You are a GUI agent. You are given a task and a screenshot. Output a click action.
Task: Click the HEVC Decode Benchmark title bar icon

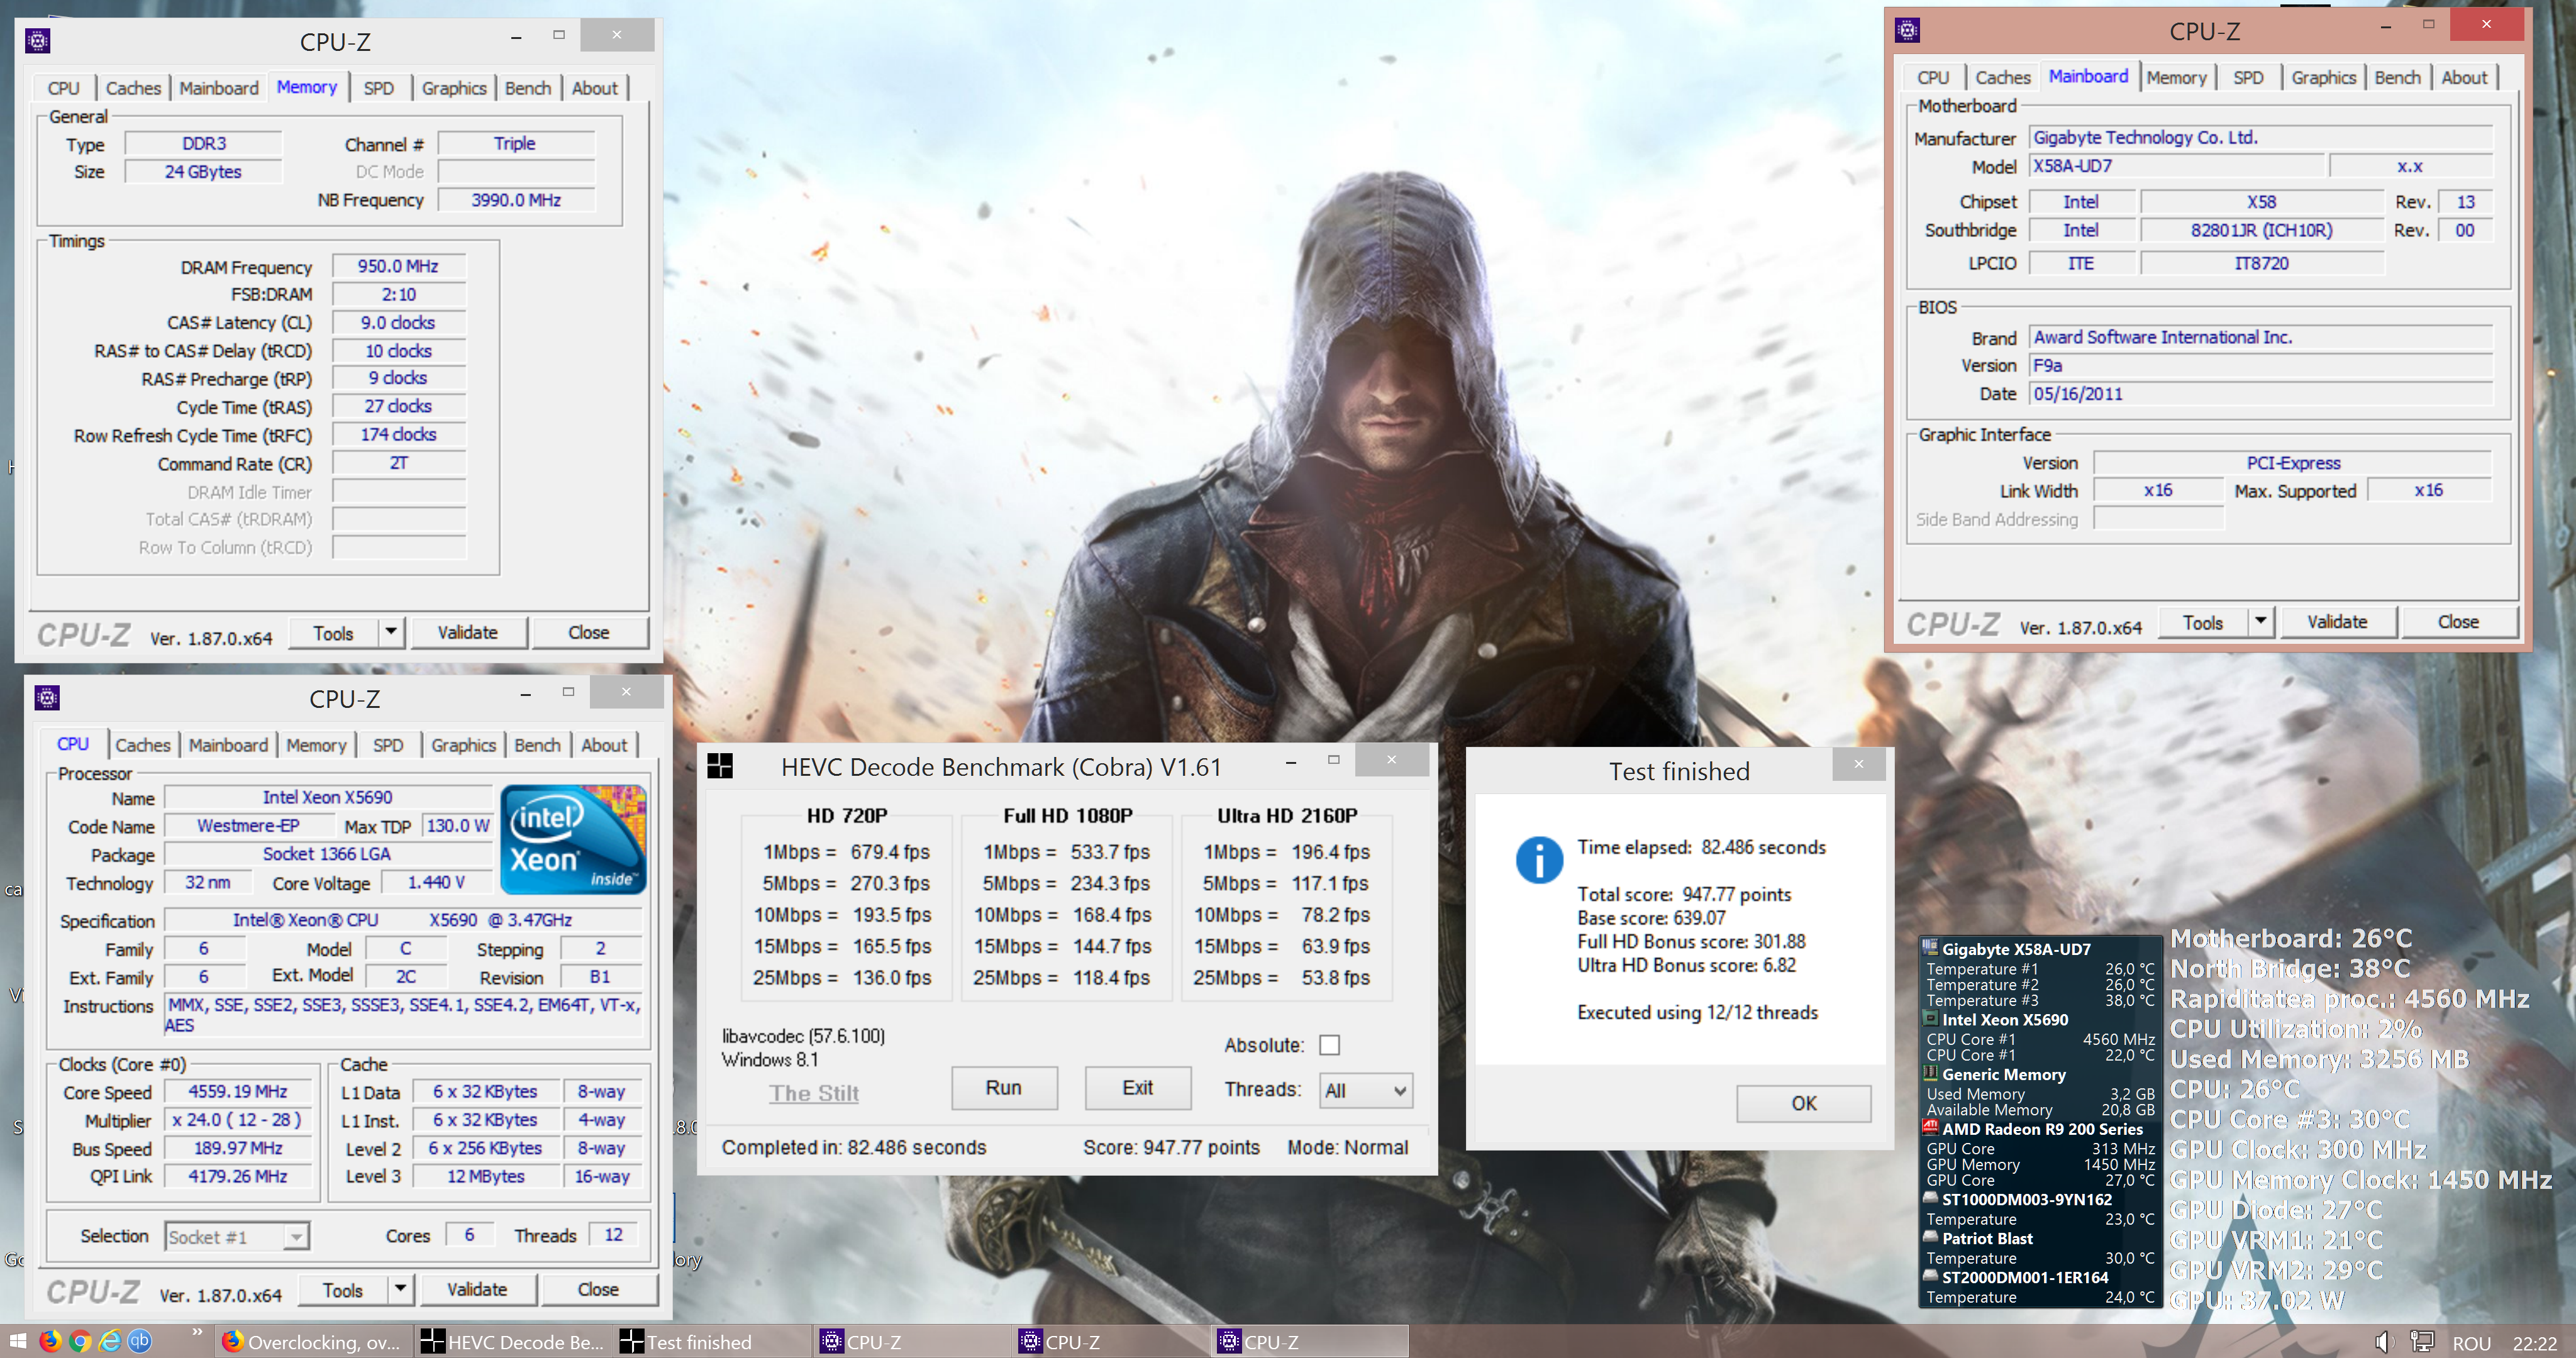click(x=720, y=767)
